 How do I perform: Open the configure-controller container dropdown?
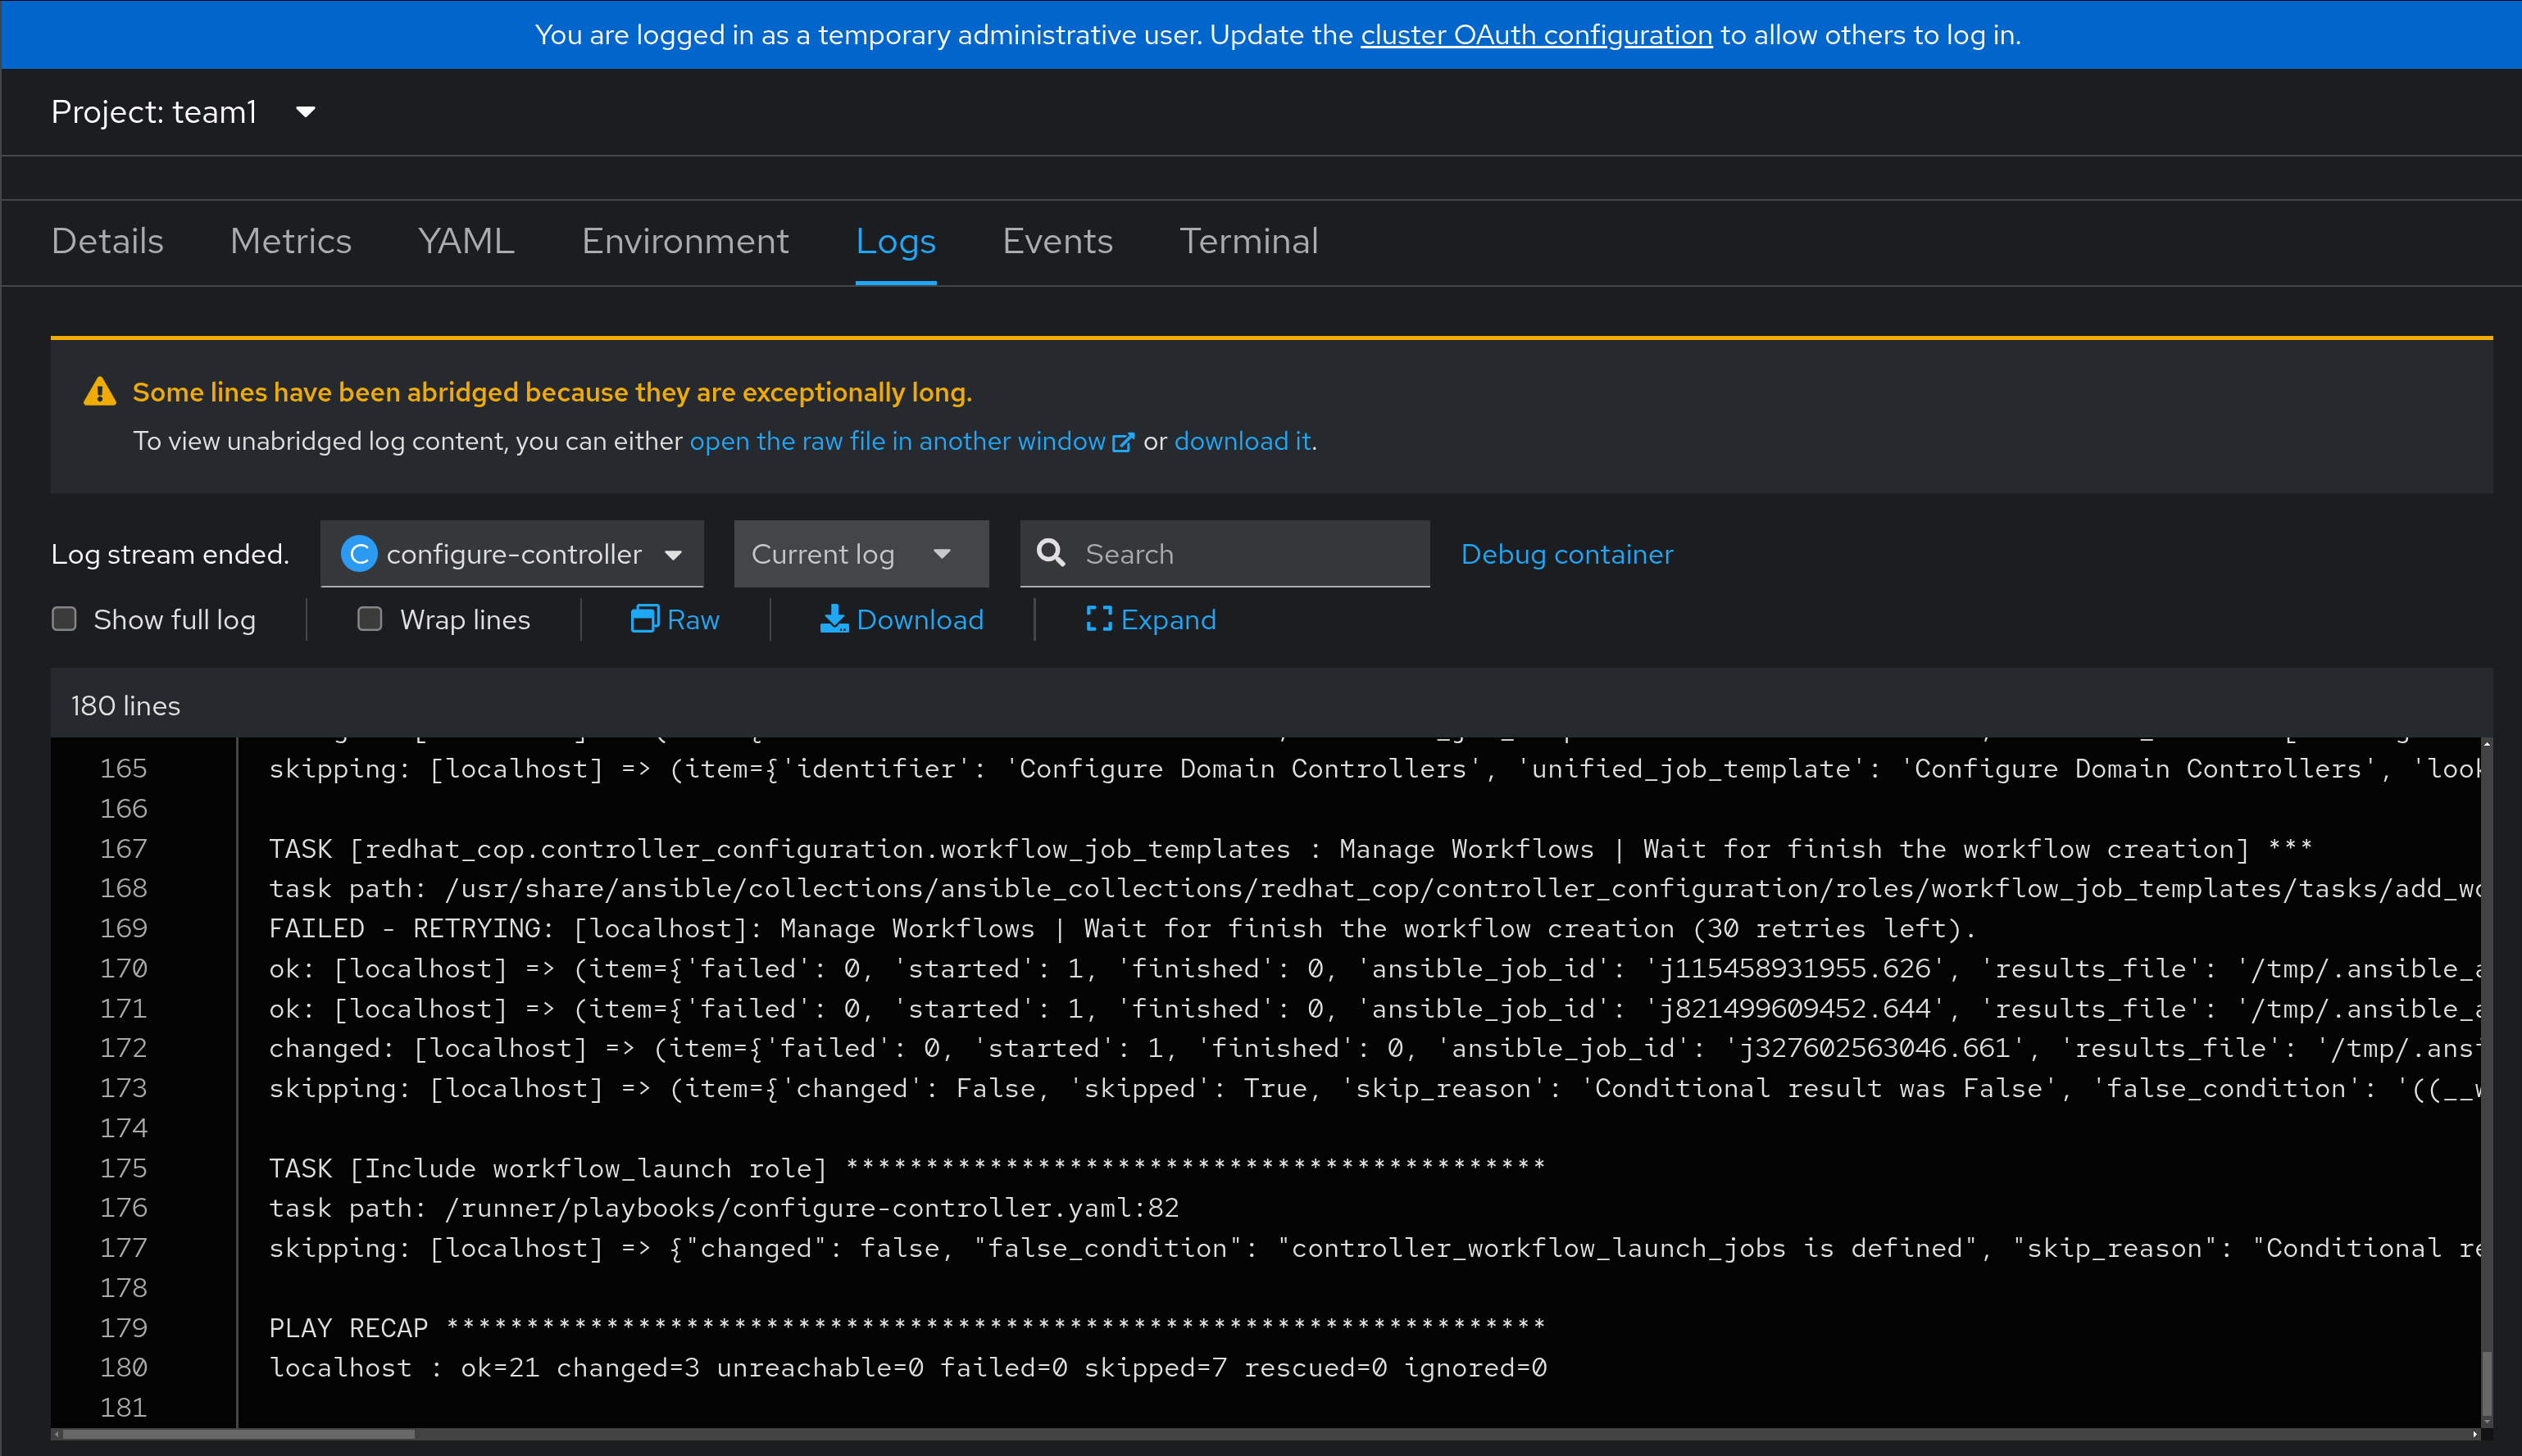coord(512,553)
